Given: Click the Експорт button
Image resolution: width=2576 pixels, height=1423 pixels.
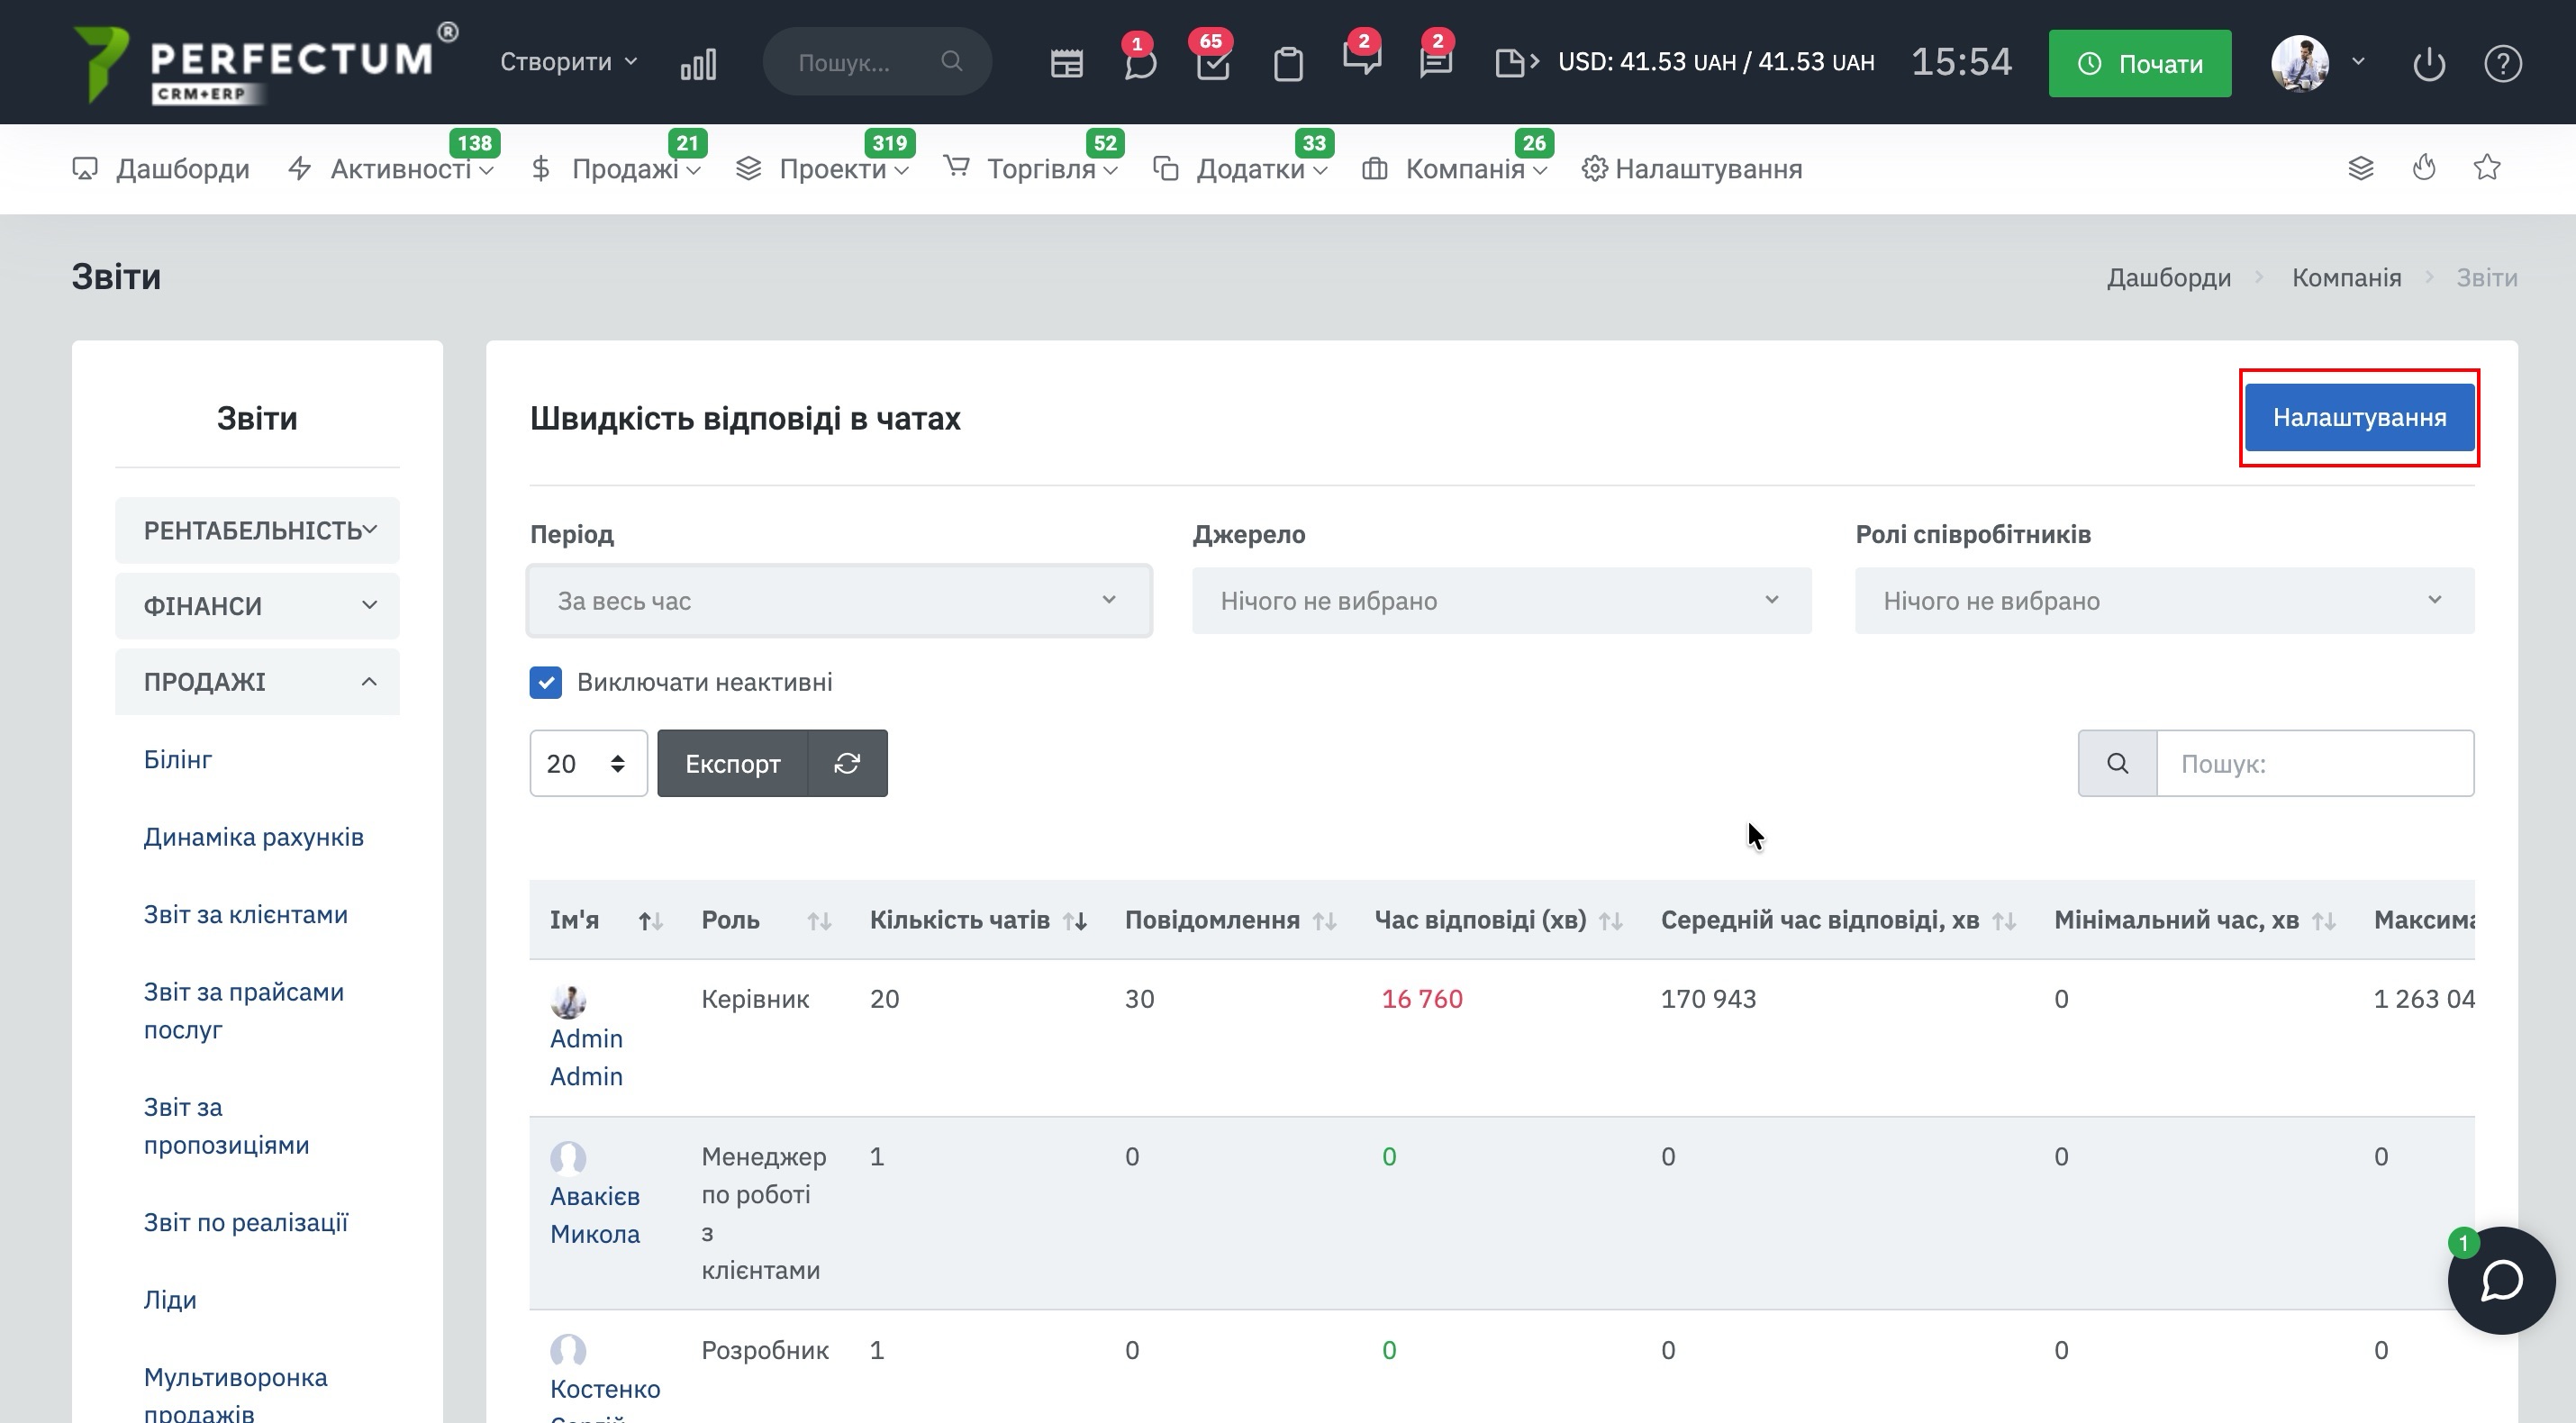Looking at the screenshot, I should coord(732,763).
